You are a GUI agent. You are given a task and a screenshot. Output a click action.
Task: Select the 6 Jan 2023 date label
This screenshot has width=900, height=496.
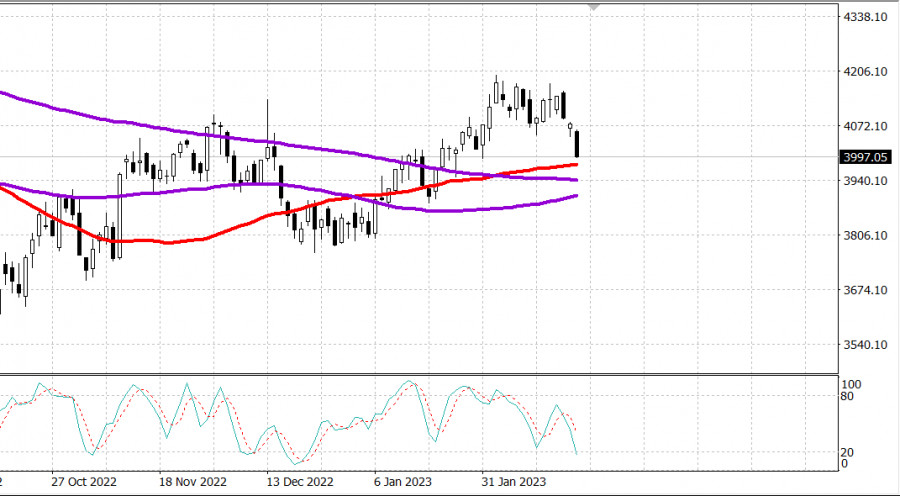(406, 481)
